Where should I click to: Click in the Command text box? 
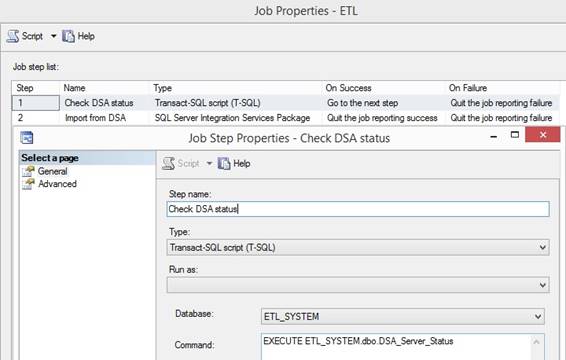[396, 347]
